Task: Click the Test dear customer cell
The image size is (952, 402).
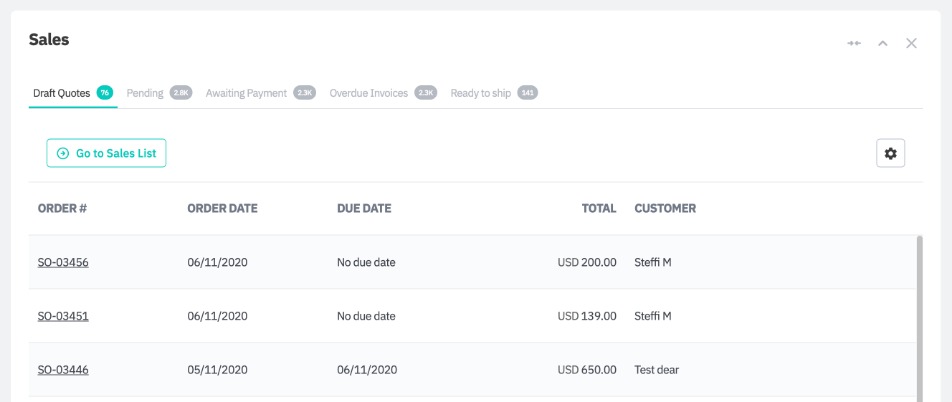Action: coord(657,370)
